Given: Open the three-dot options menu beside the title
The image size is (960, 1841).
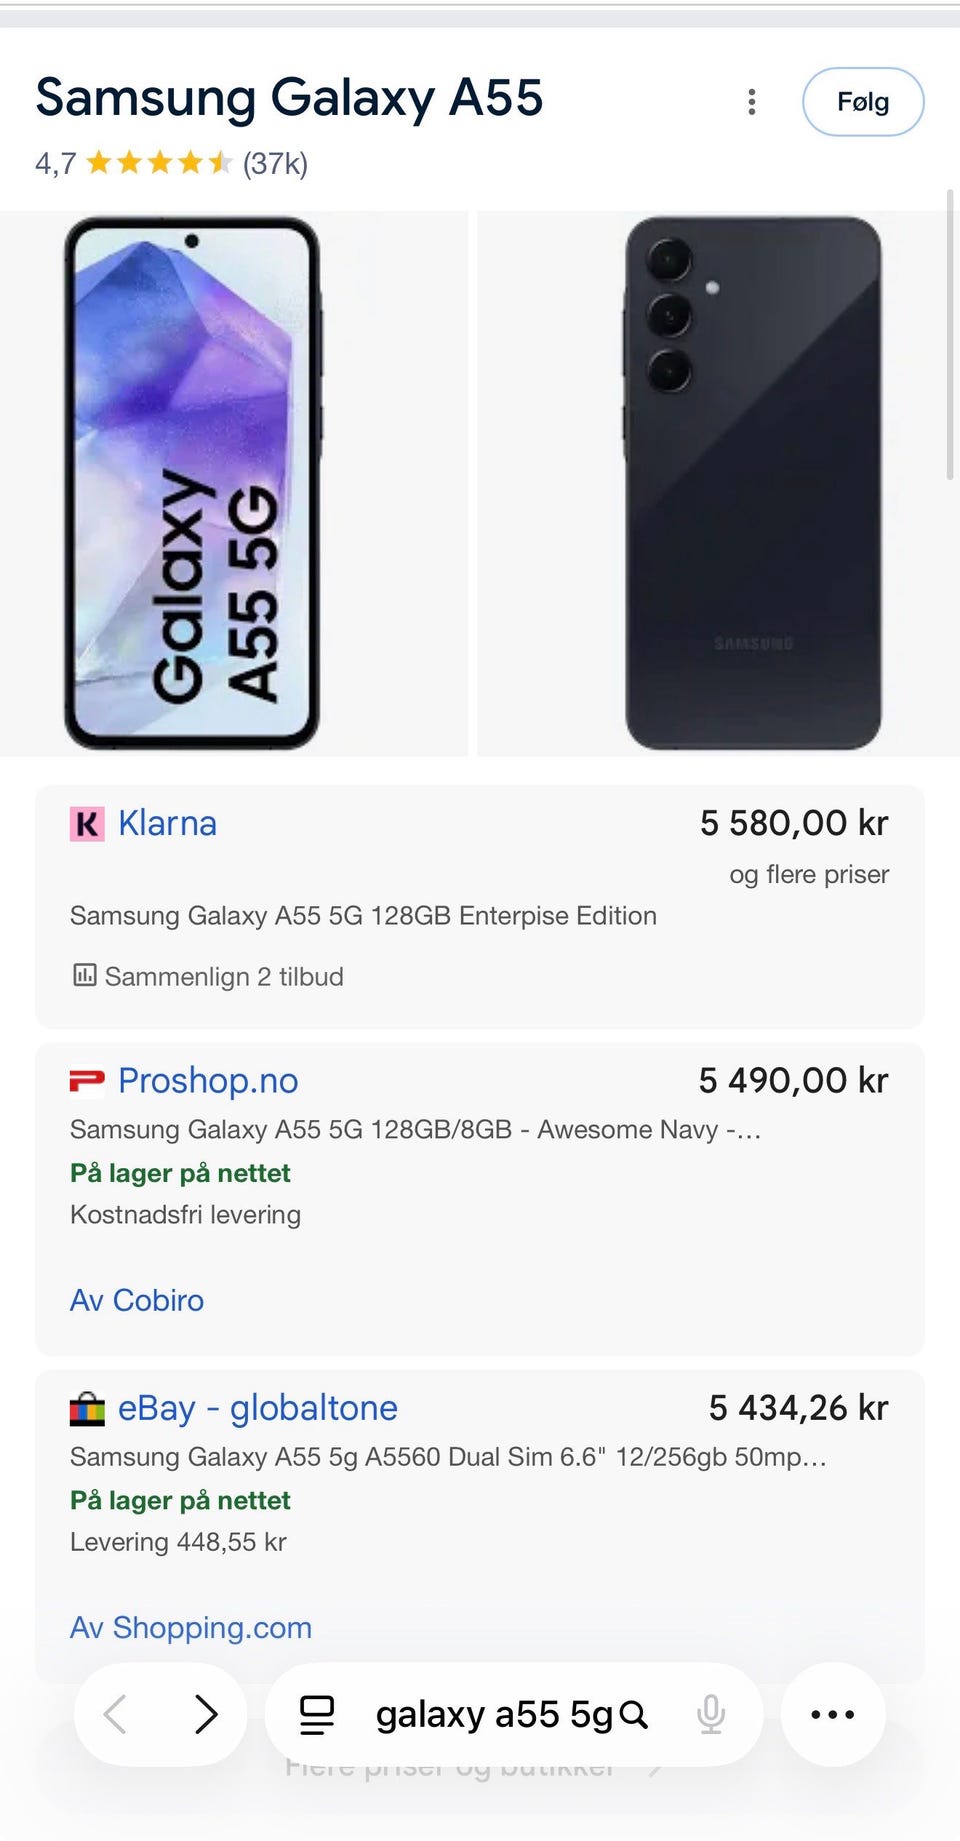Looking at the screenshot, I should 752,102.
